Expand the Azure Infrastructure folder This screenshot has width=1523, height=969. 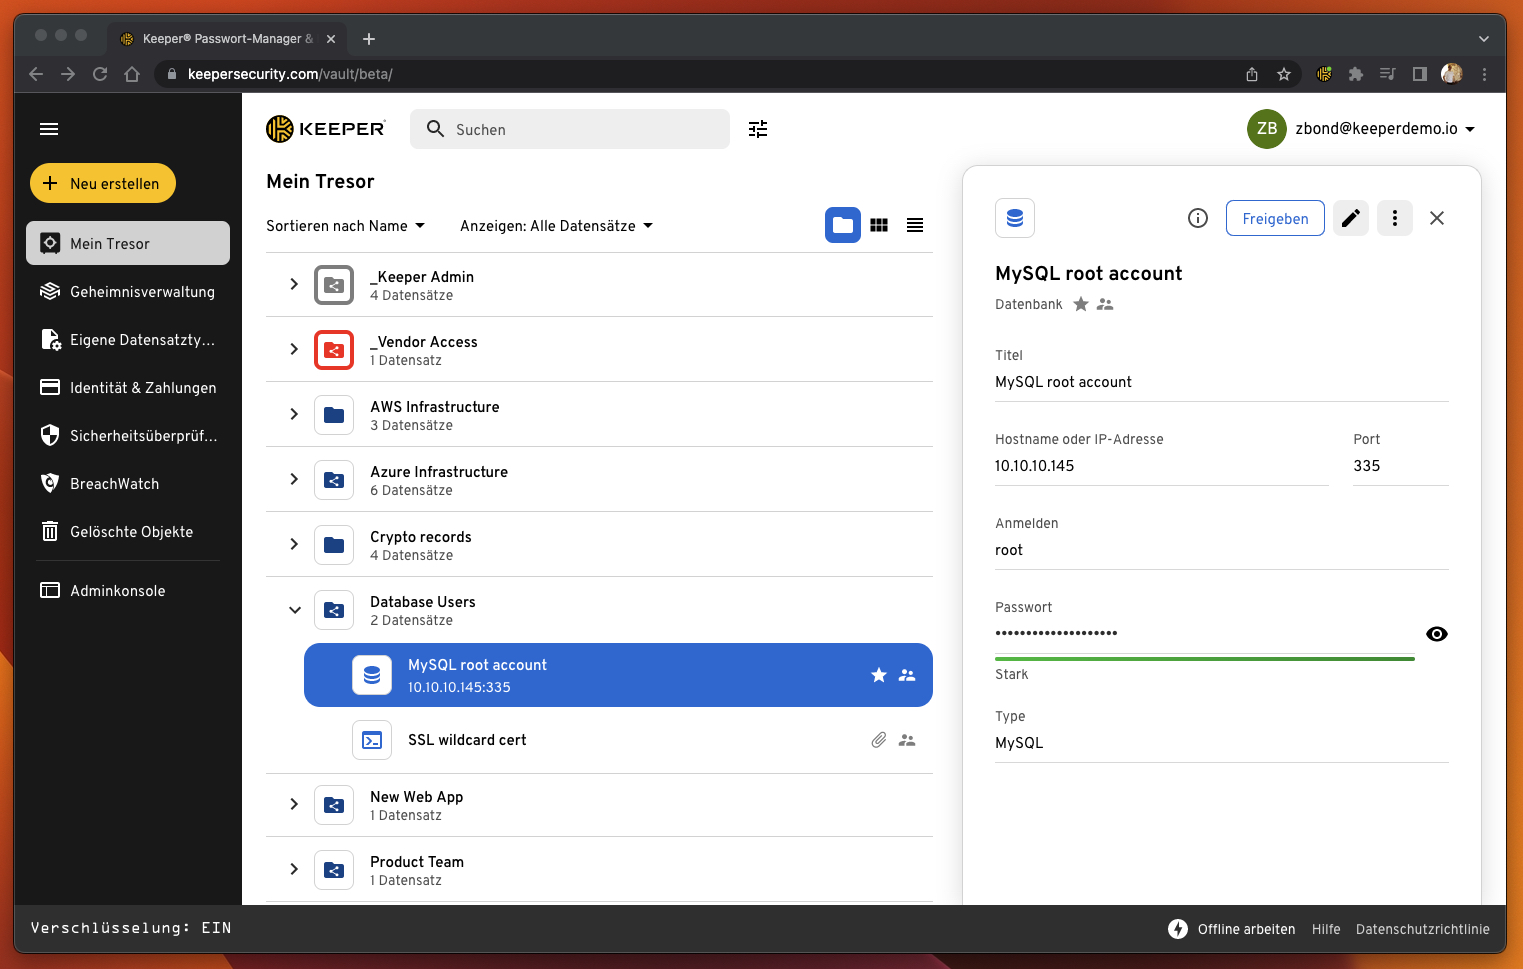pyautogui.click(x=294, y=479)
